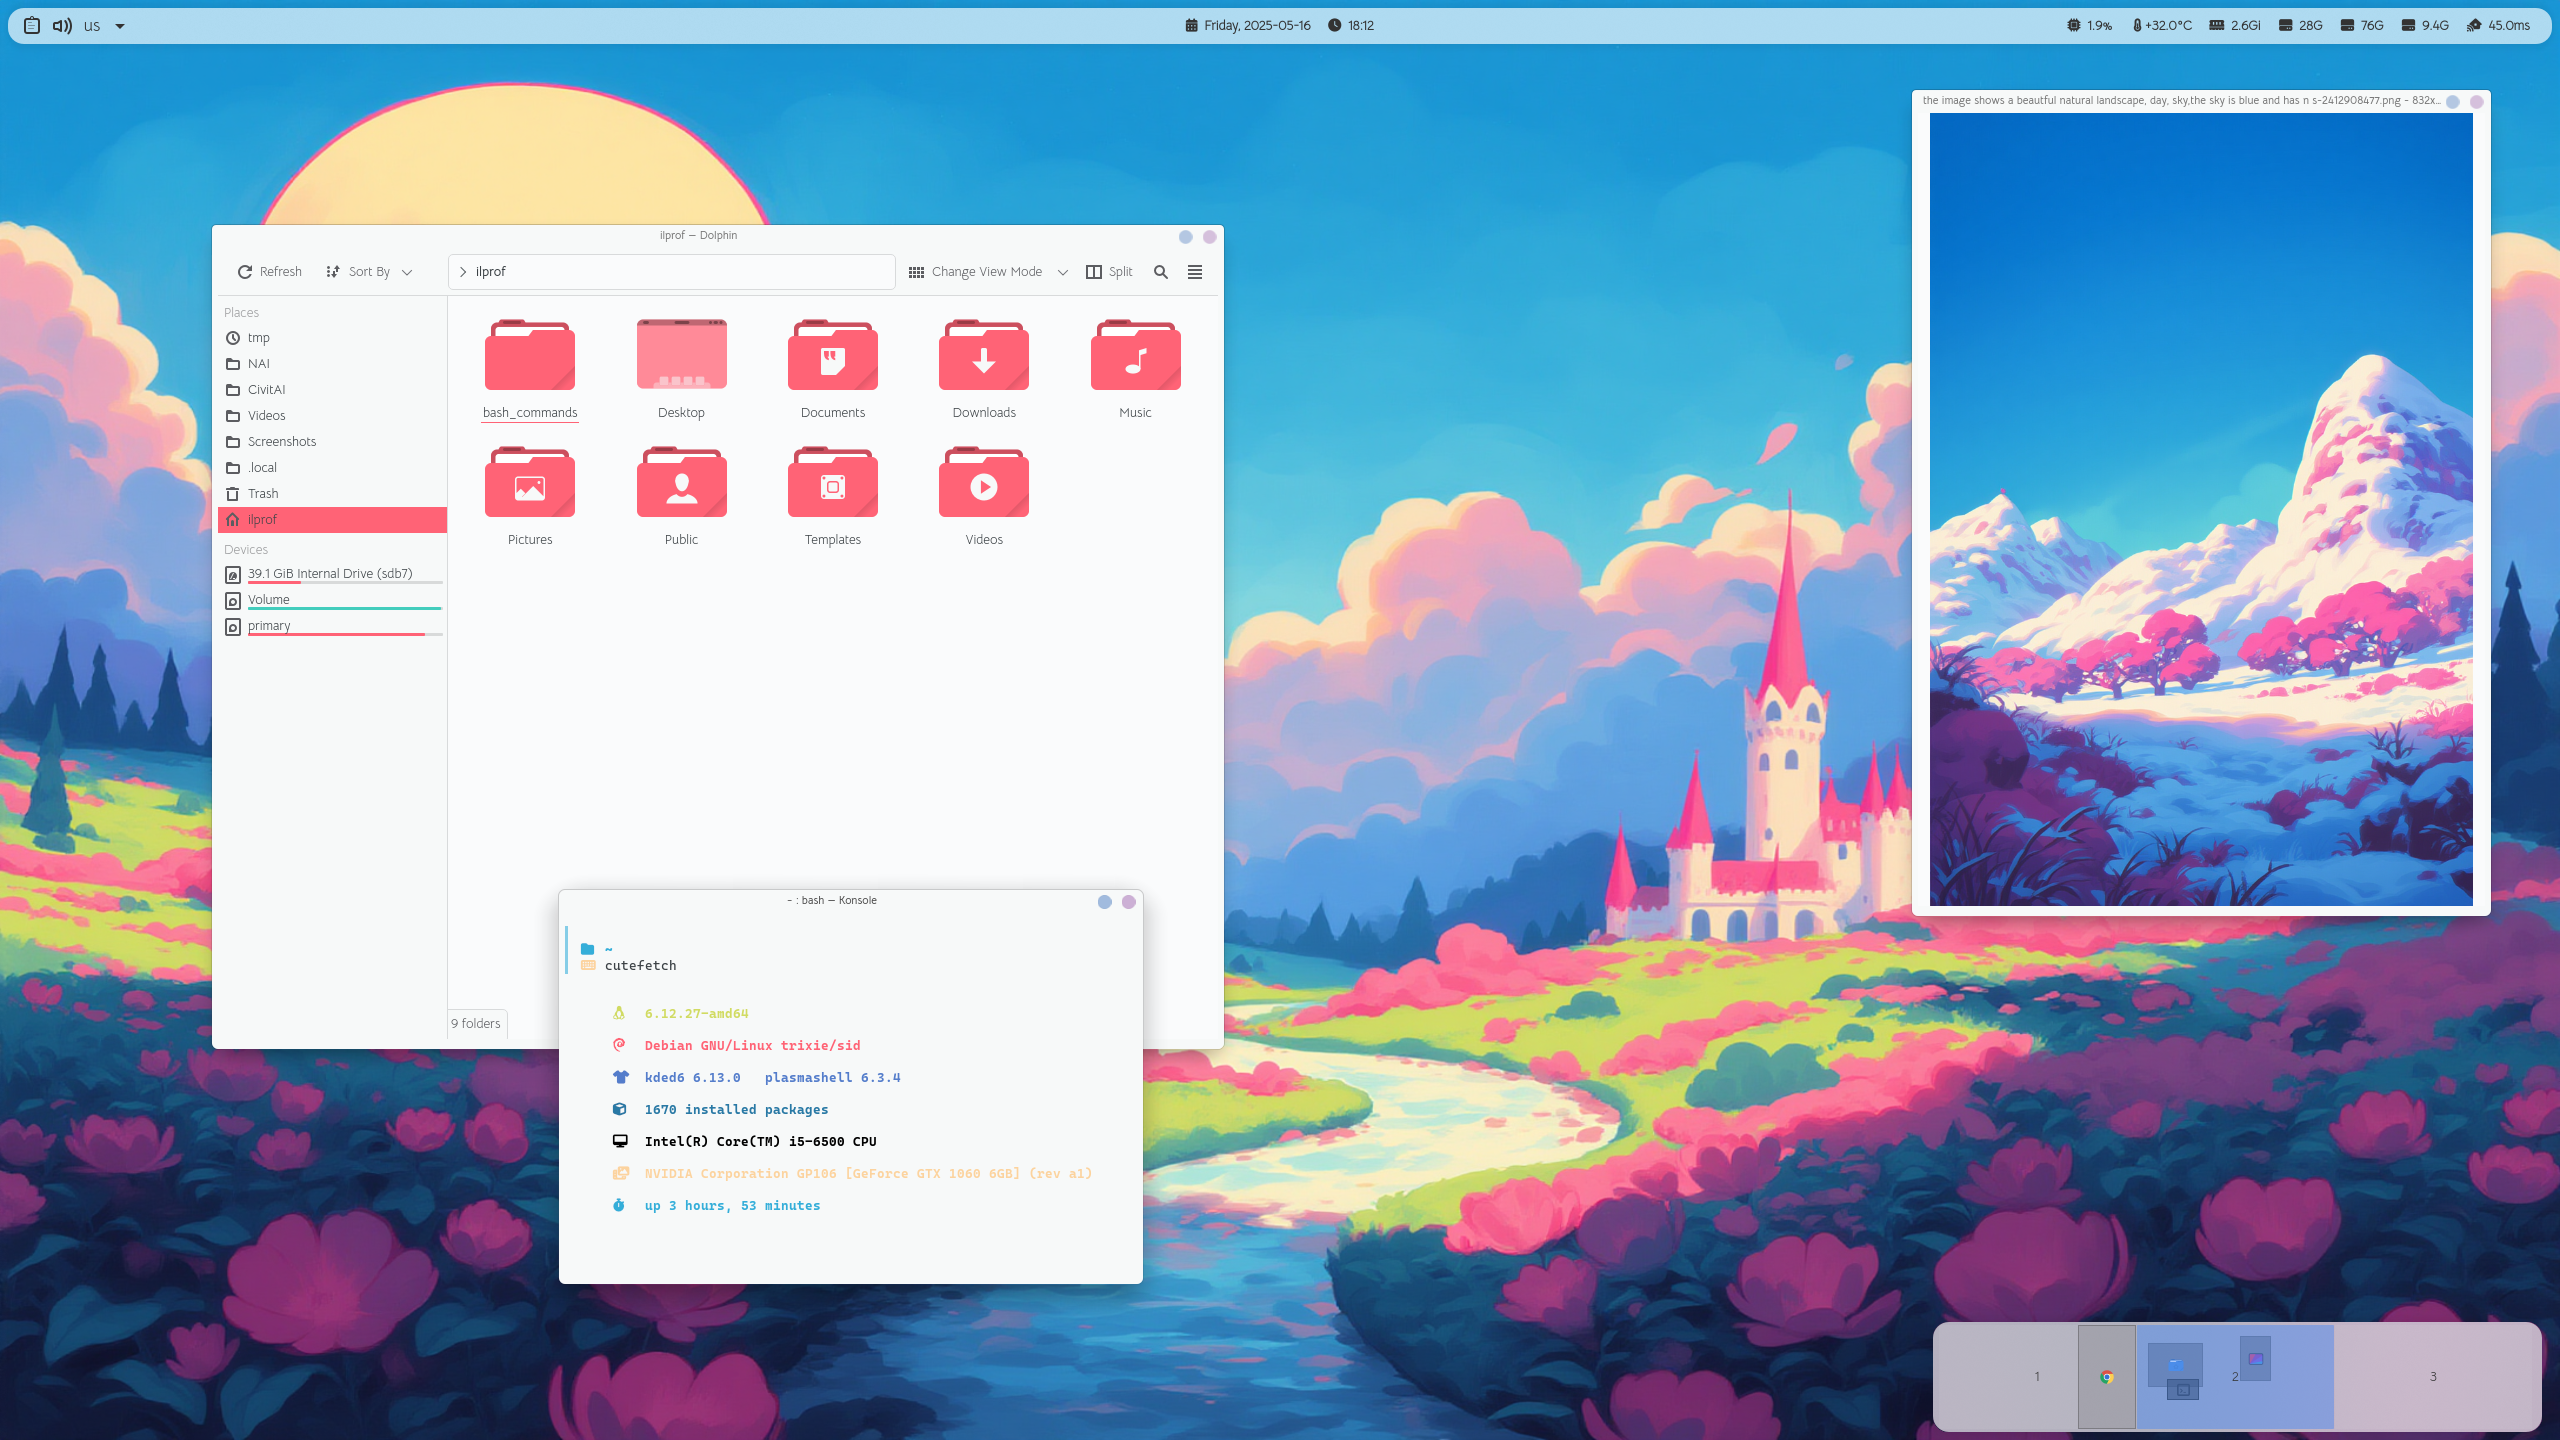2560x1440 pixels.
Task: Open the Music folder icon
Action: (1135, 357)
